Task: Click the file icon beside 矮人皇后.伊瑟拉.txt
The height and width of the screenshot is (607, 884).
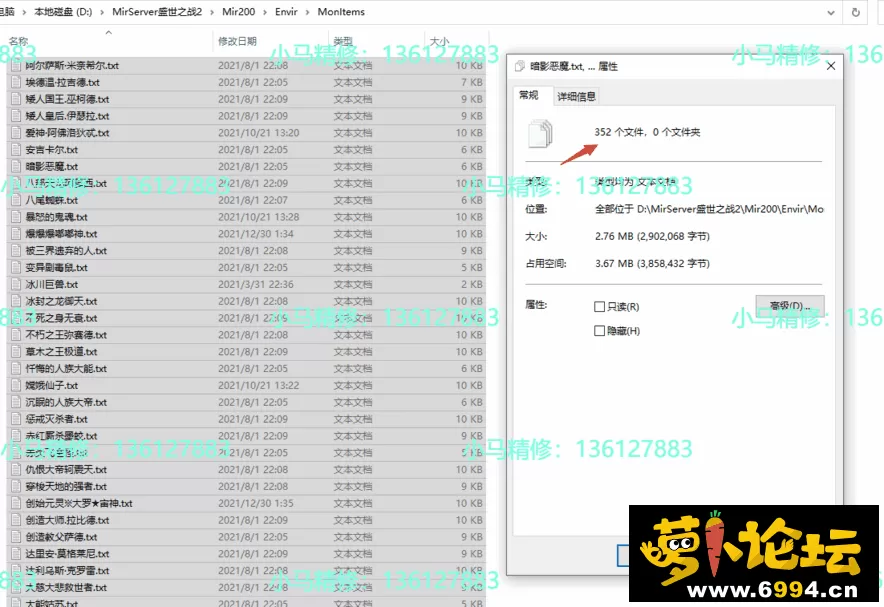Action: coord(16,116)
